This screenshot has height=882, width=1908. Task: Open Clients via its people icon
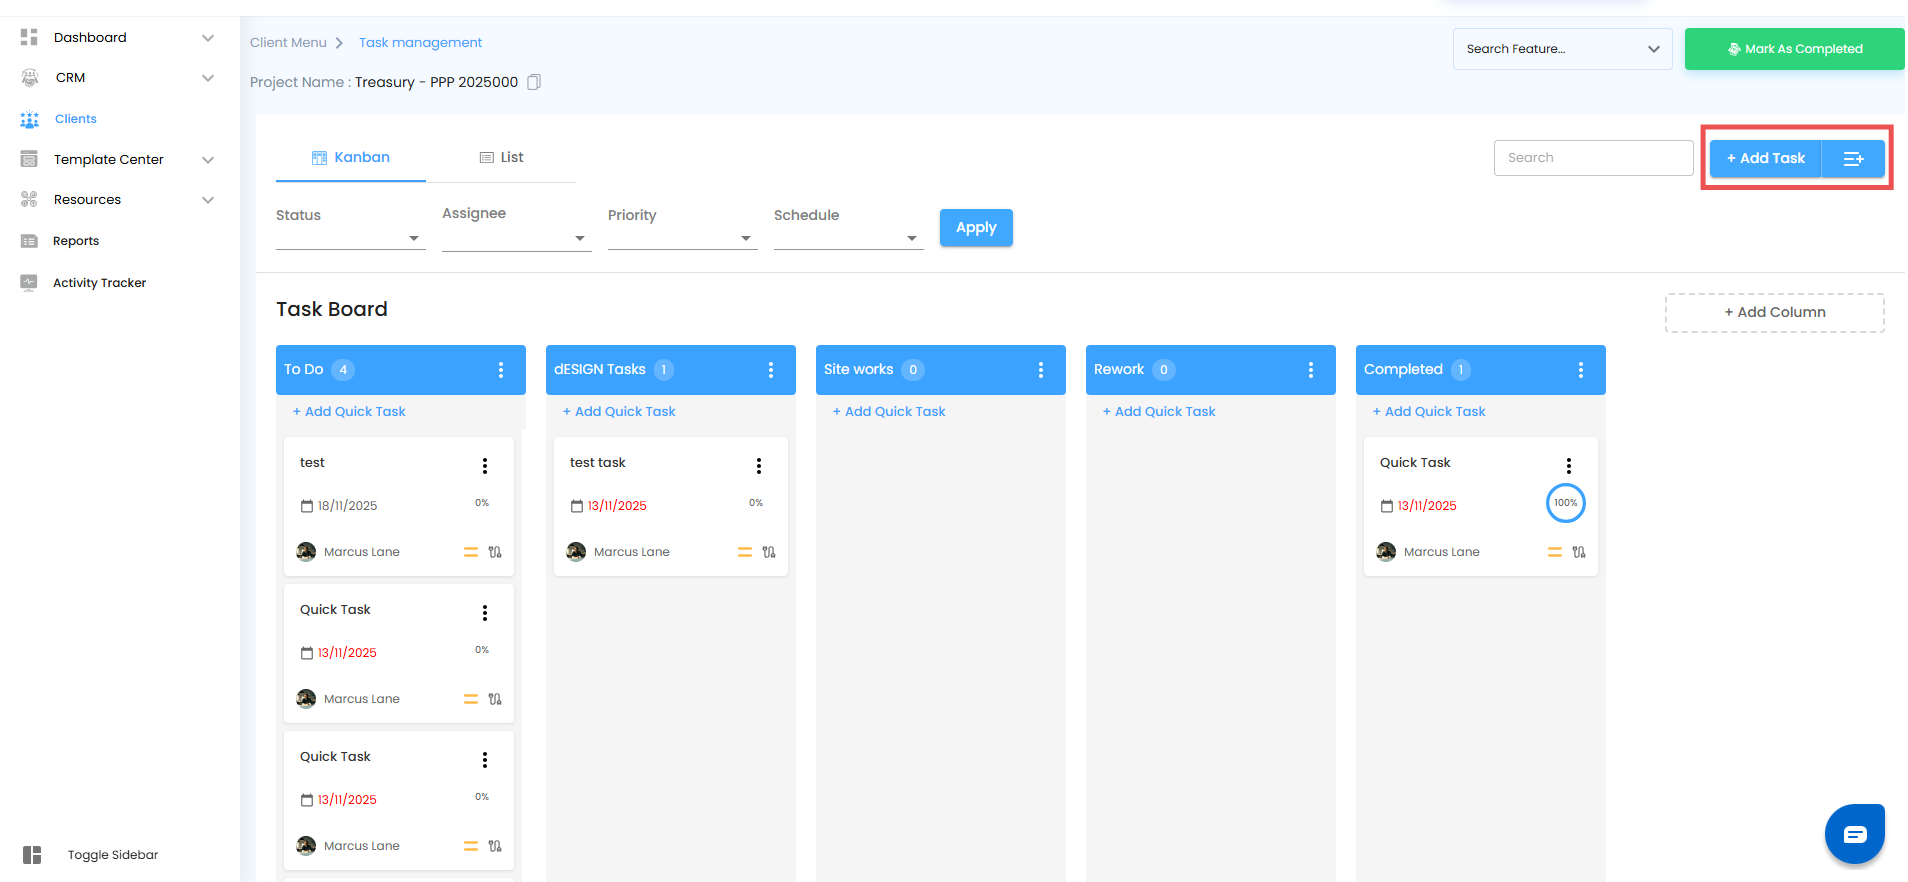(x=30, y=119)
